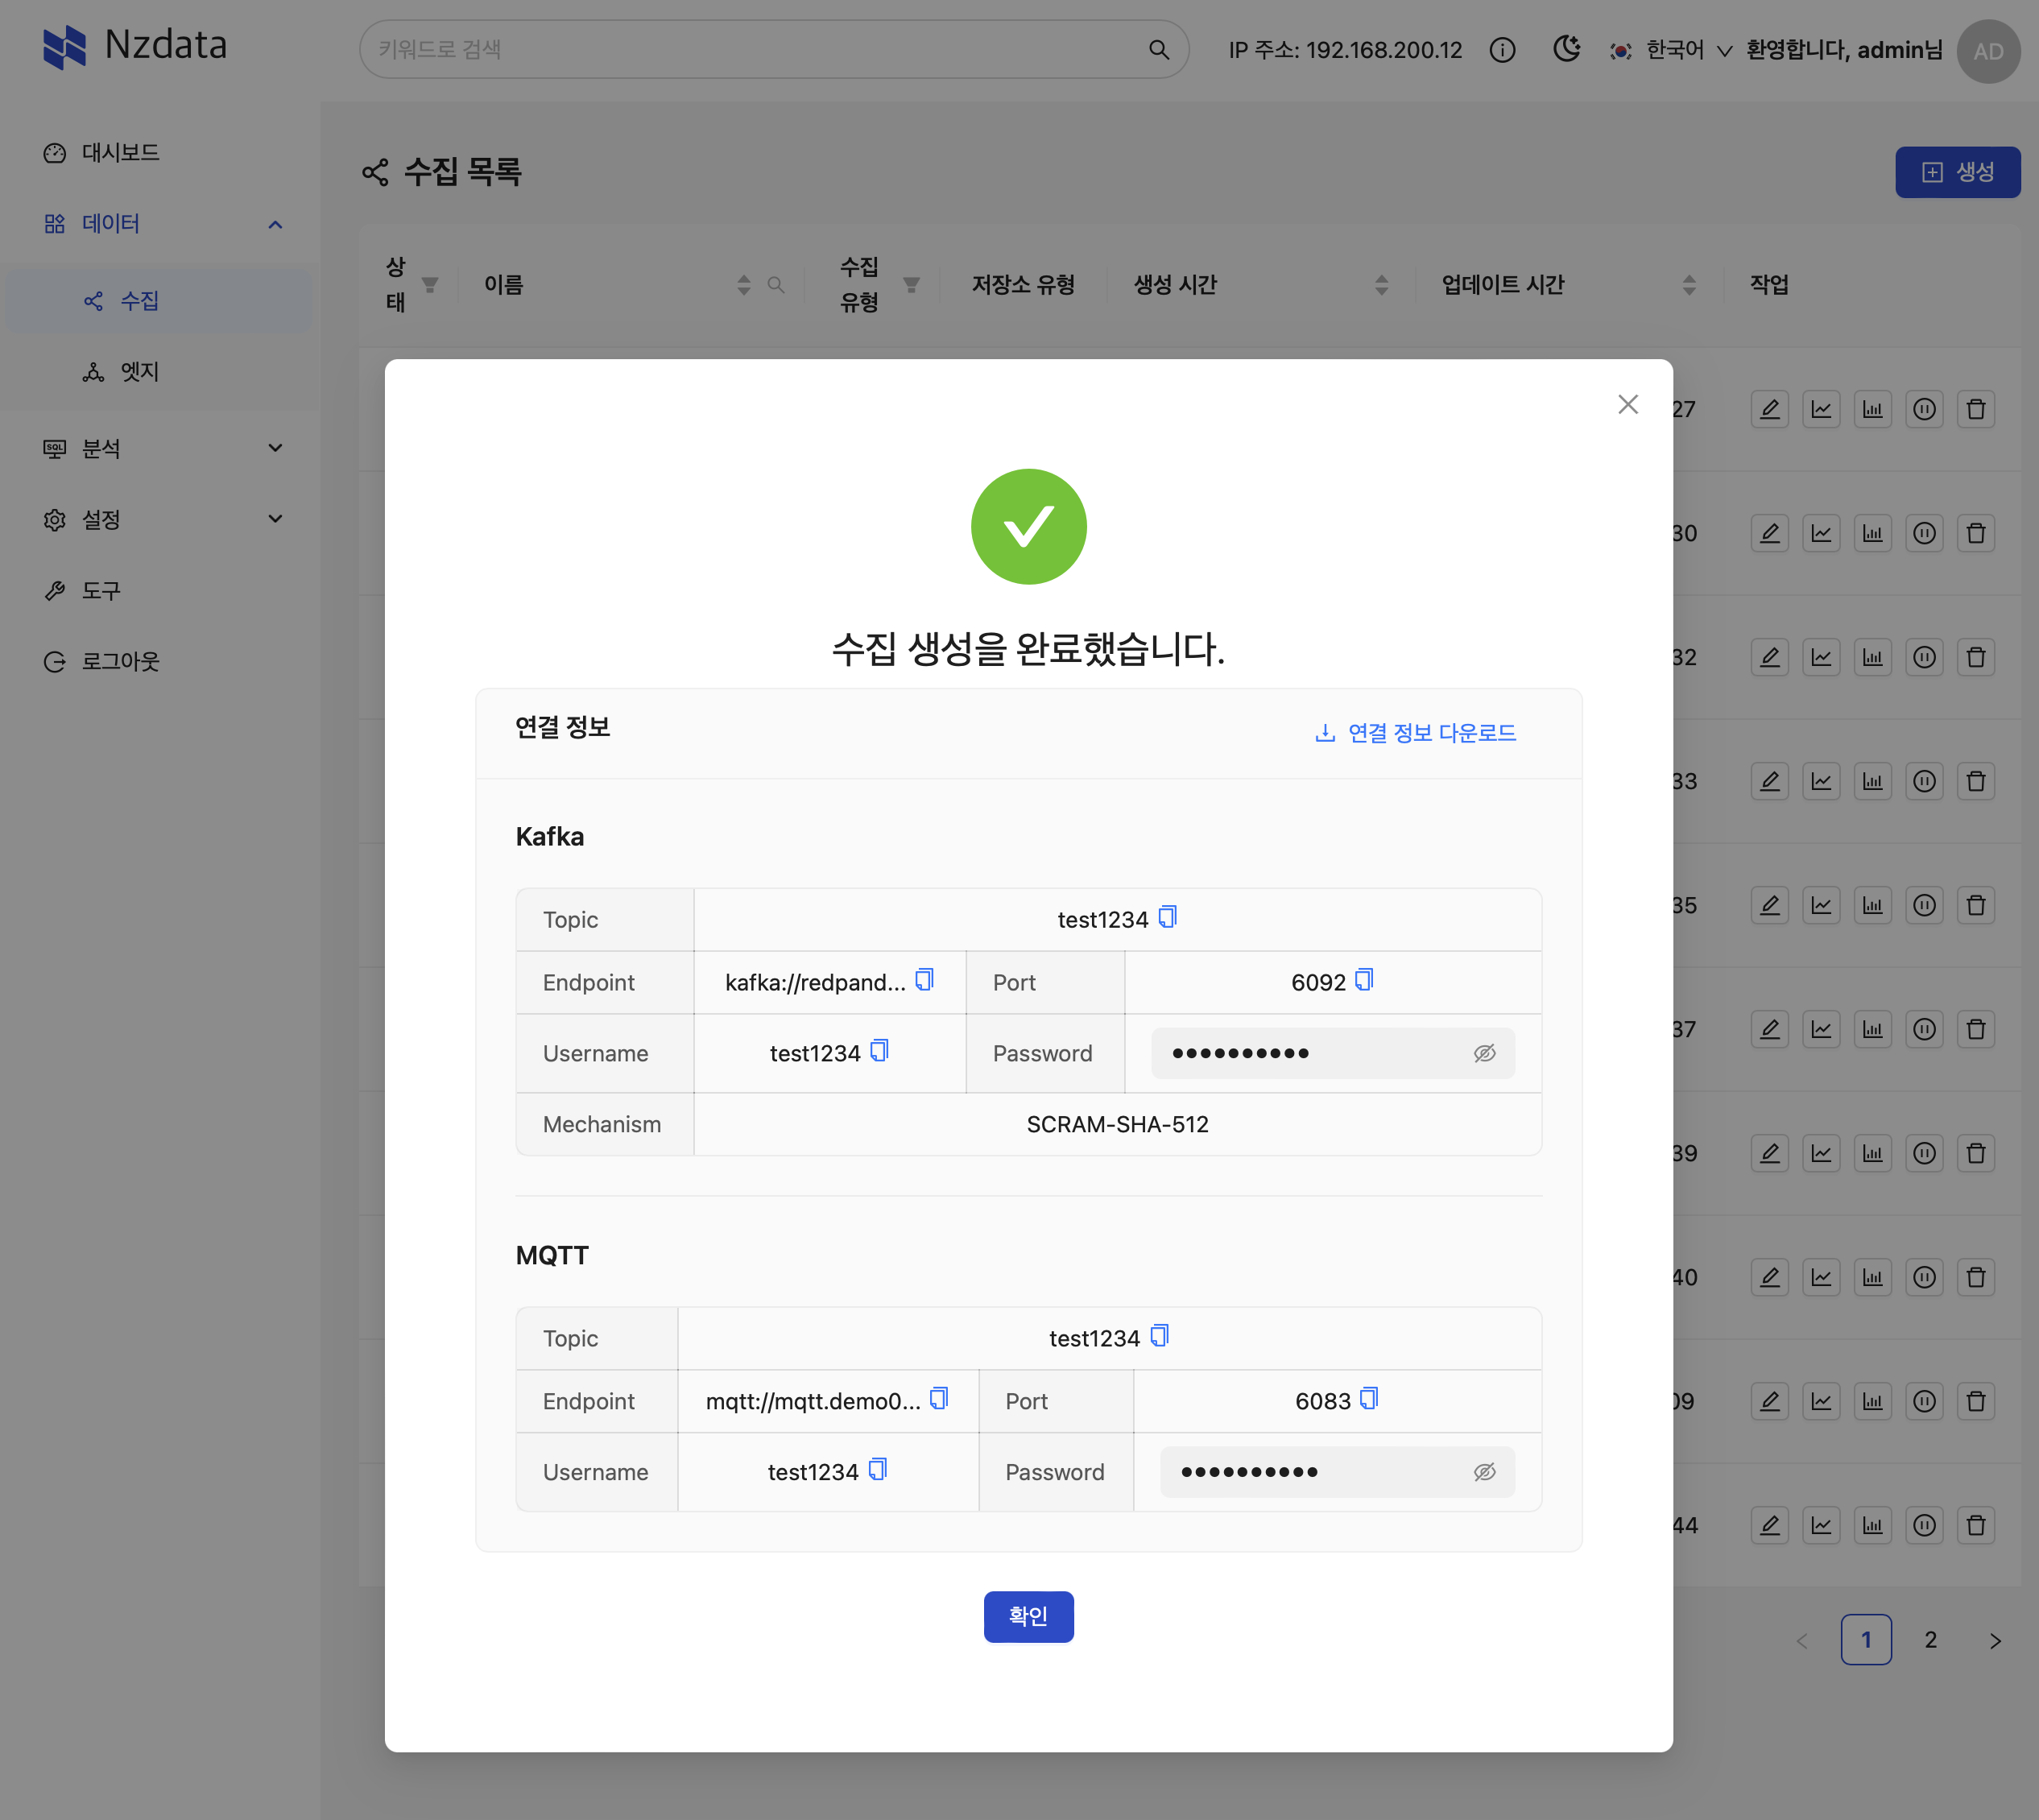Edit the row ending in 30

pyautogui.click(x=1770, y=533)
